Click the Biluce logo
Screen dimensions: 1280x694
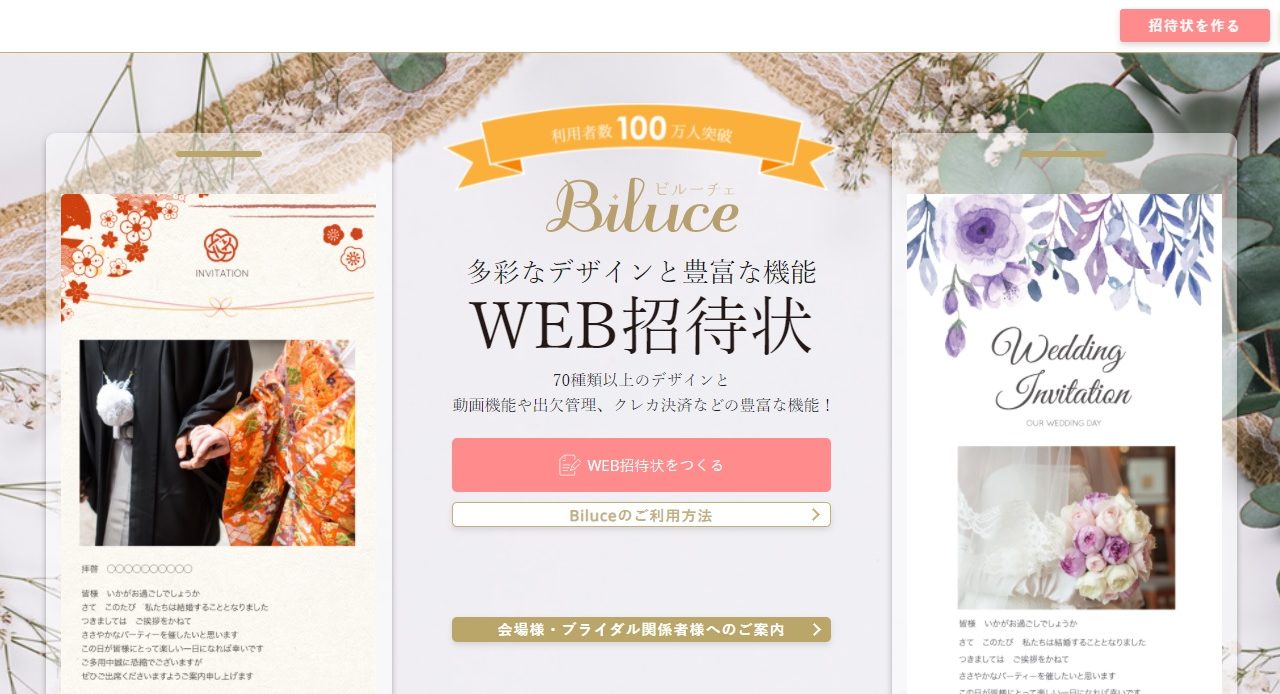[642, 205]
